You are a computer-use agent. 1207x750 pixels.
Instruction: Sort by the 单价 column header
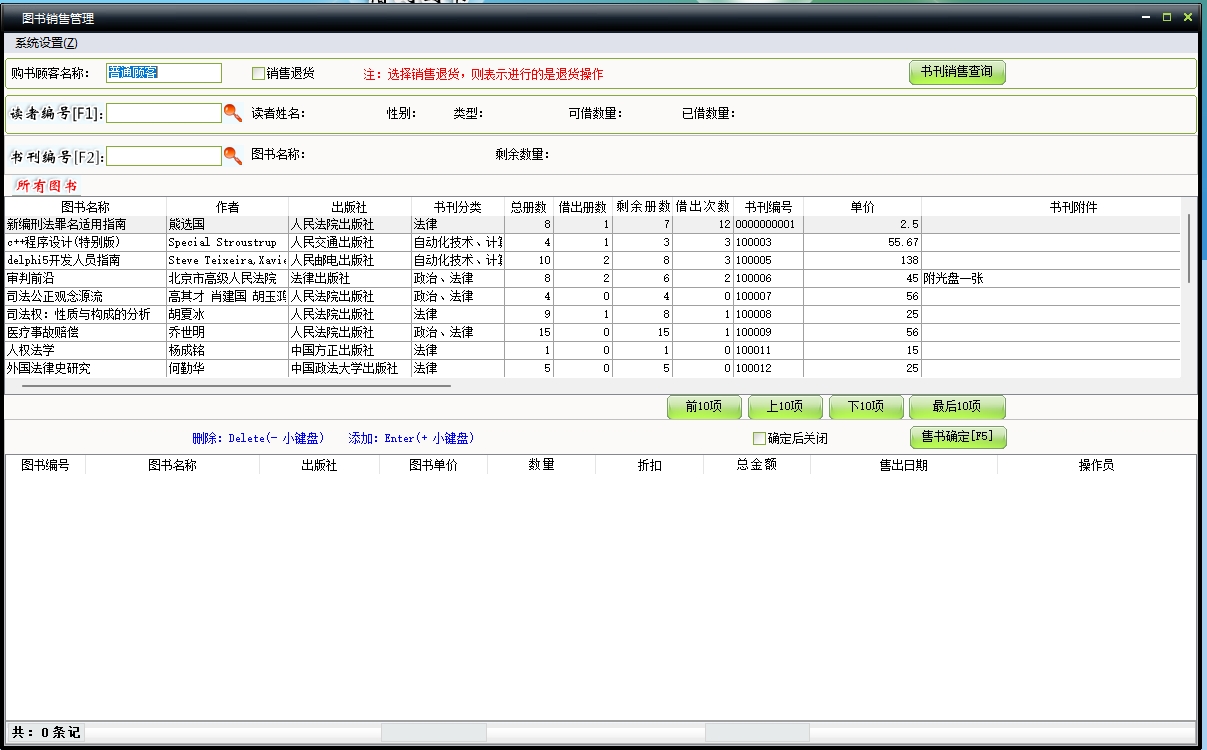(x=862, y=207)
